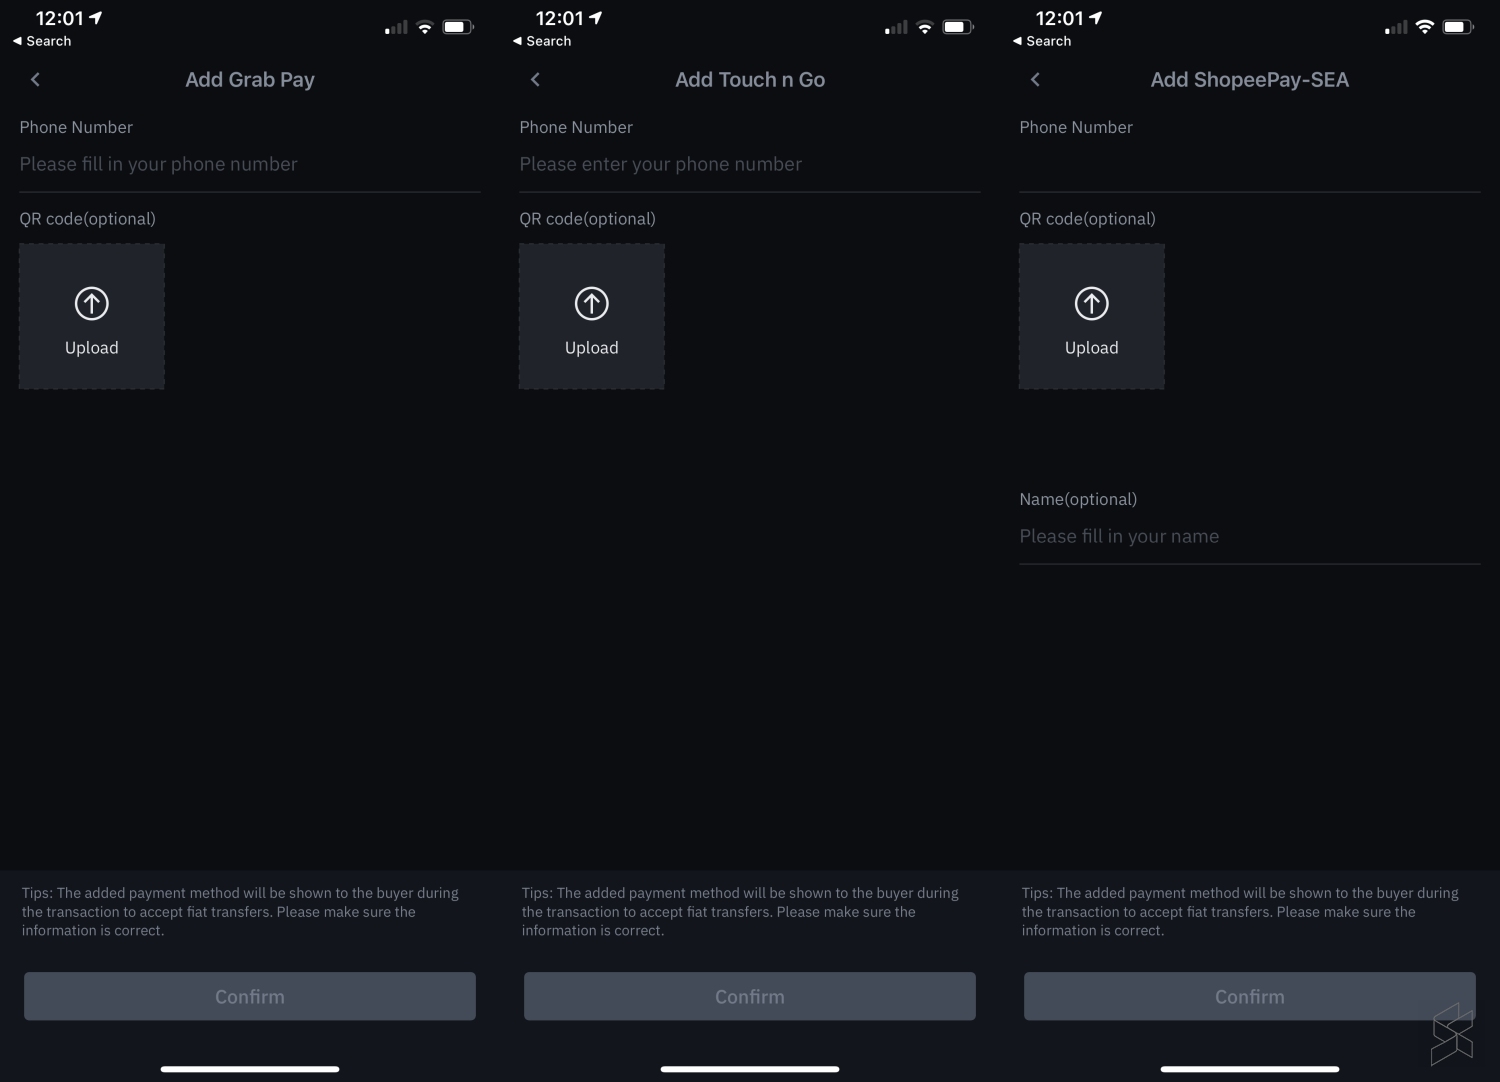The height and width of the screenshot is (1082, 1500).
Task: Tap home indicator bar under Touch n Go
Action: pyautogui.click(x=750, y=1069)
